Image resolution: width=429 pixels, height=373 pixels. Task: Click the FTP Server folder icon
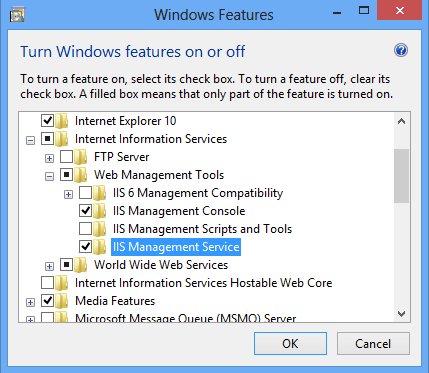[81, 157]
